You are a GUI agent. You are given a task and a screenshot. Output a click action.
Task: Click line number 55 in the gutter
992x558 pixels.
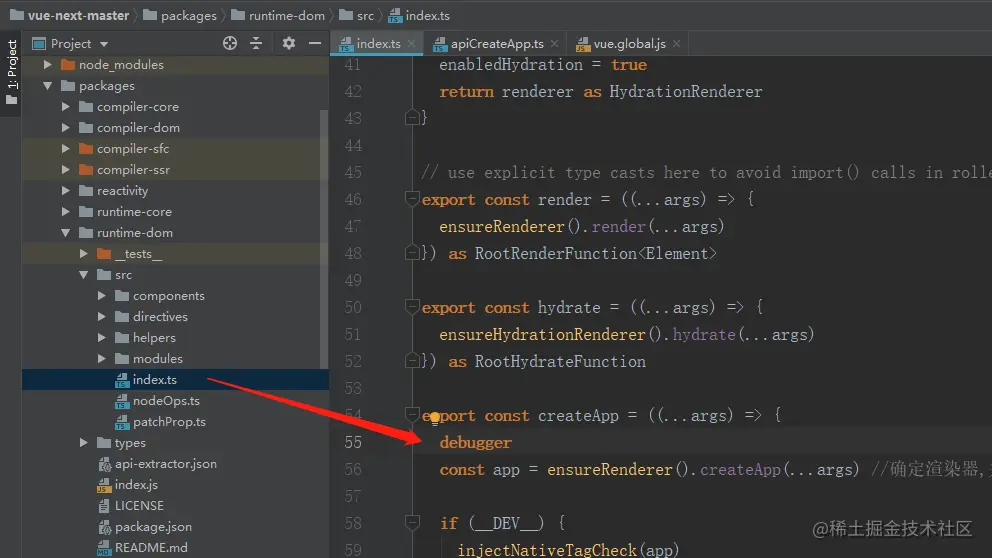(353, 442)
